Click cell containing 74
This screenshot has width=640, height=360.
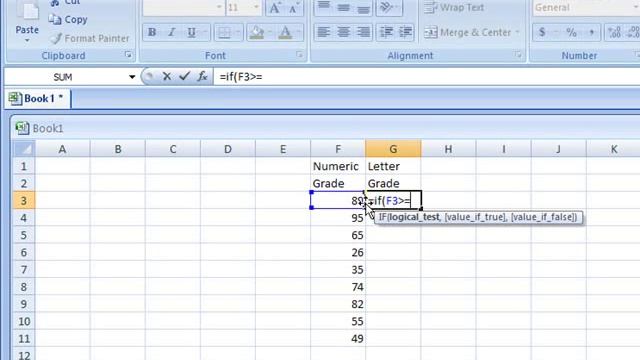pyautogui.click(x=338, y=287)
